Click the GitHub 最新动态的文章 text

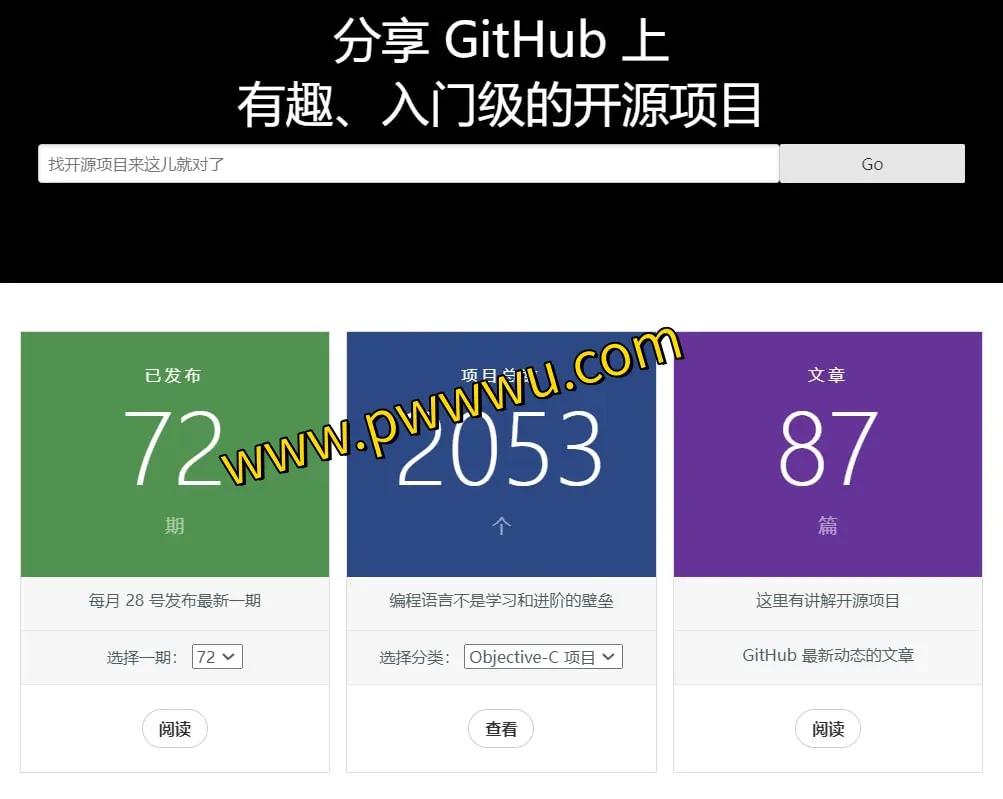(828, 656)
